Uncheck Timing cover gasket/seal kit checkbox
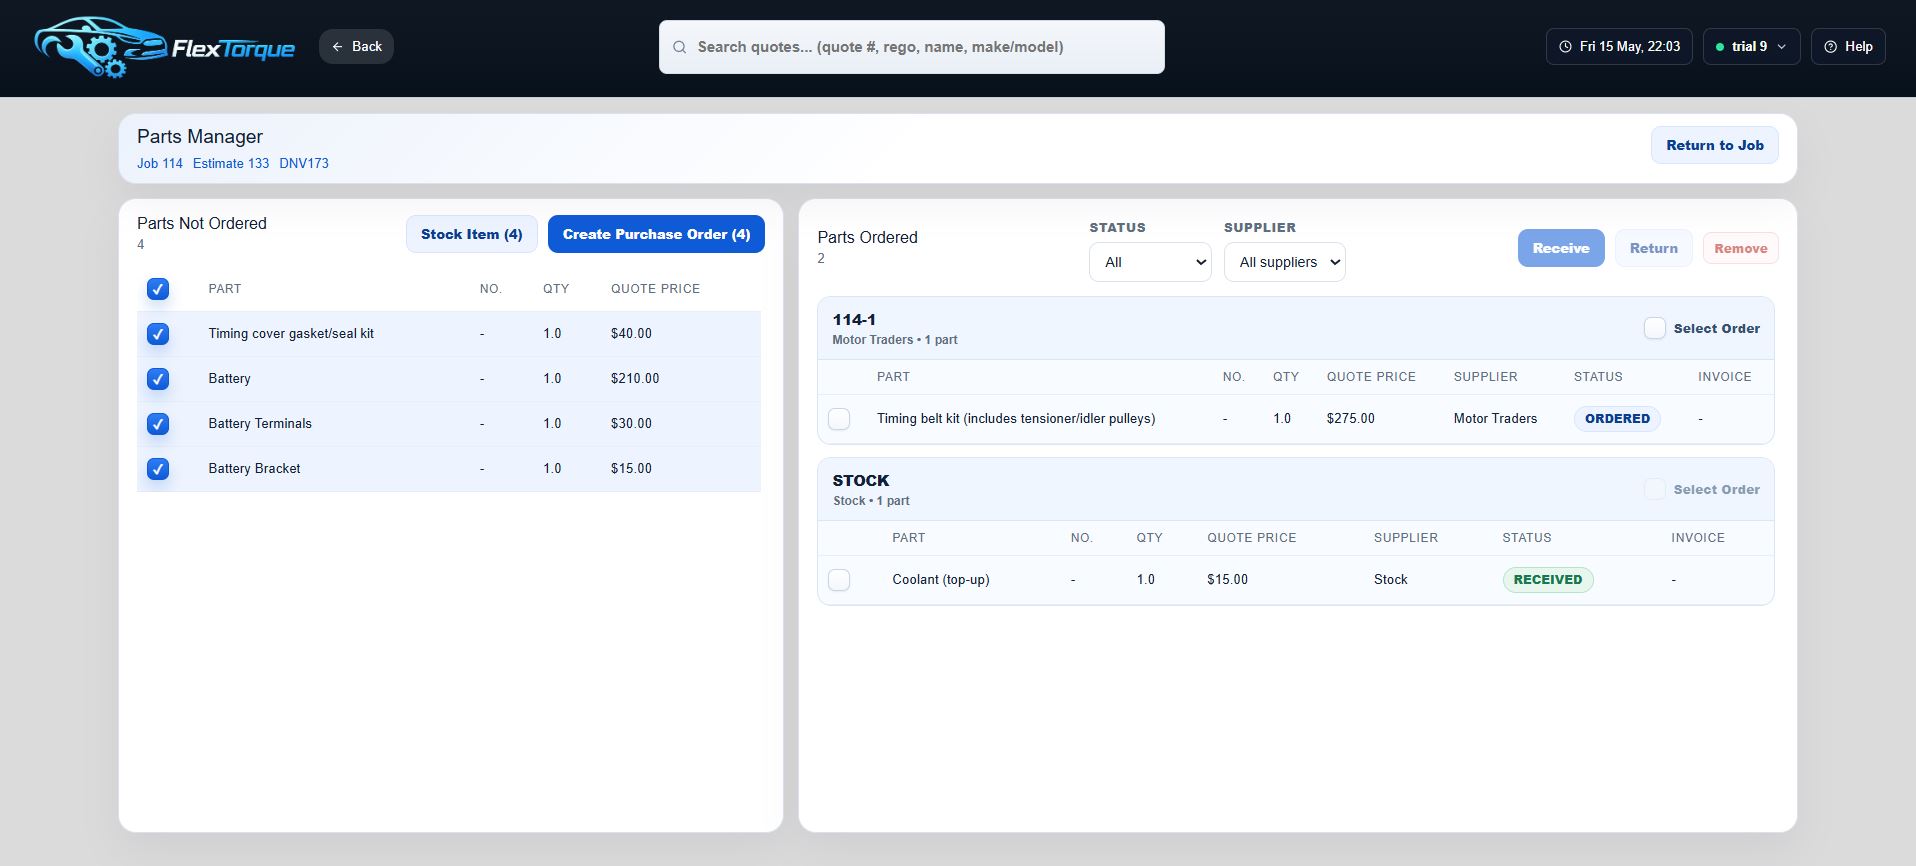1916x866 pixels. pyautogui.click(x=158, y=334)
